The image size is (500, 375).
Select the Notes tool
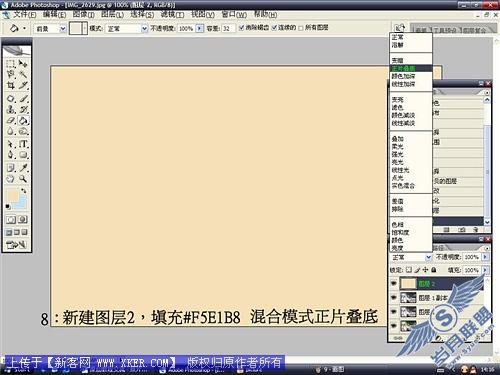click(x=11, y=168)
